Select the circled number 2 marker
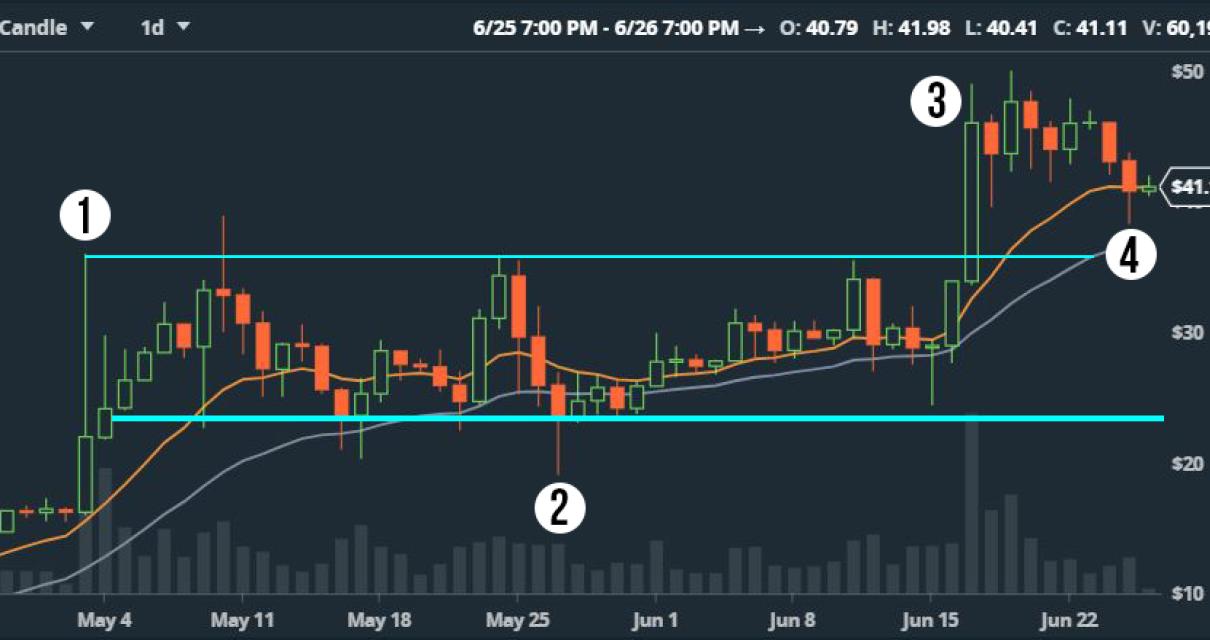The image size is (1210, 640). 559,507
